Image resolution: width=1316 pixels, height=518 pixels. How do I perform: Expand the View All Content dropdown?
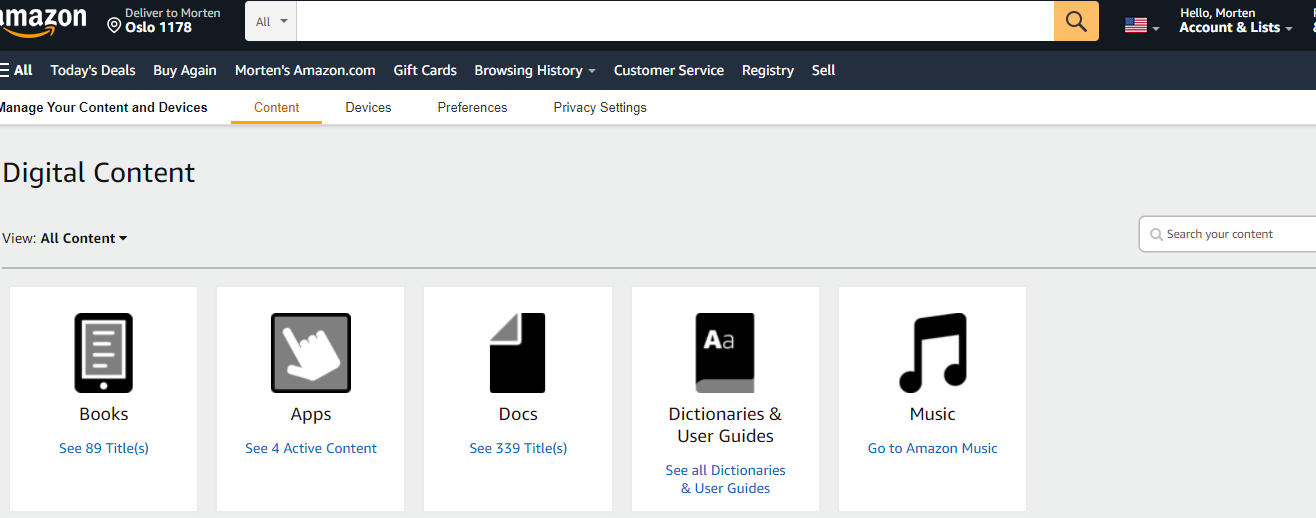coord(84,238)
